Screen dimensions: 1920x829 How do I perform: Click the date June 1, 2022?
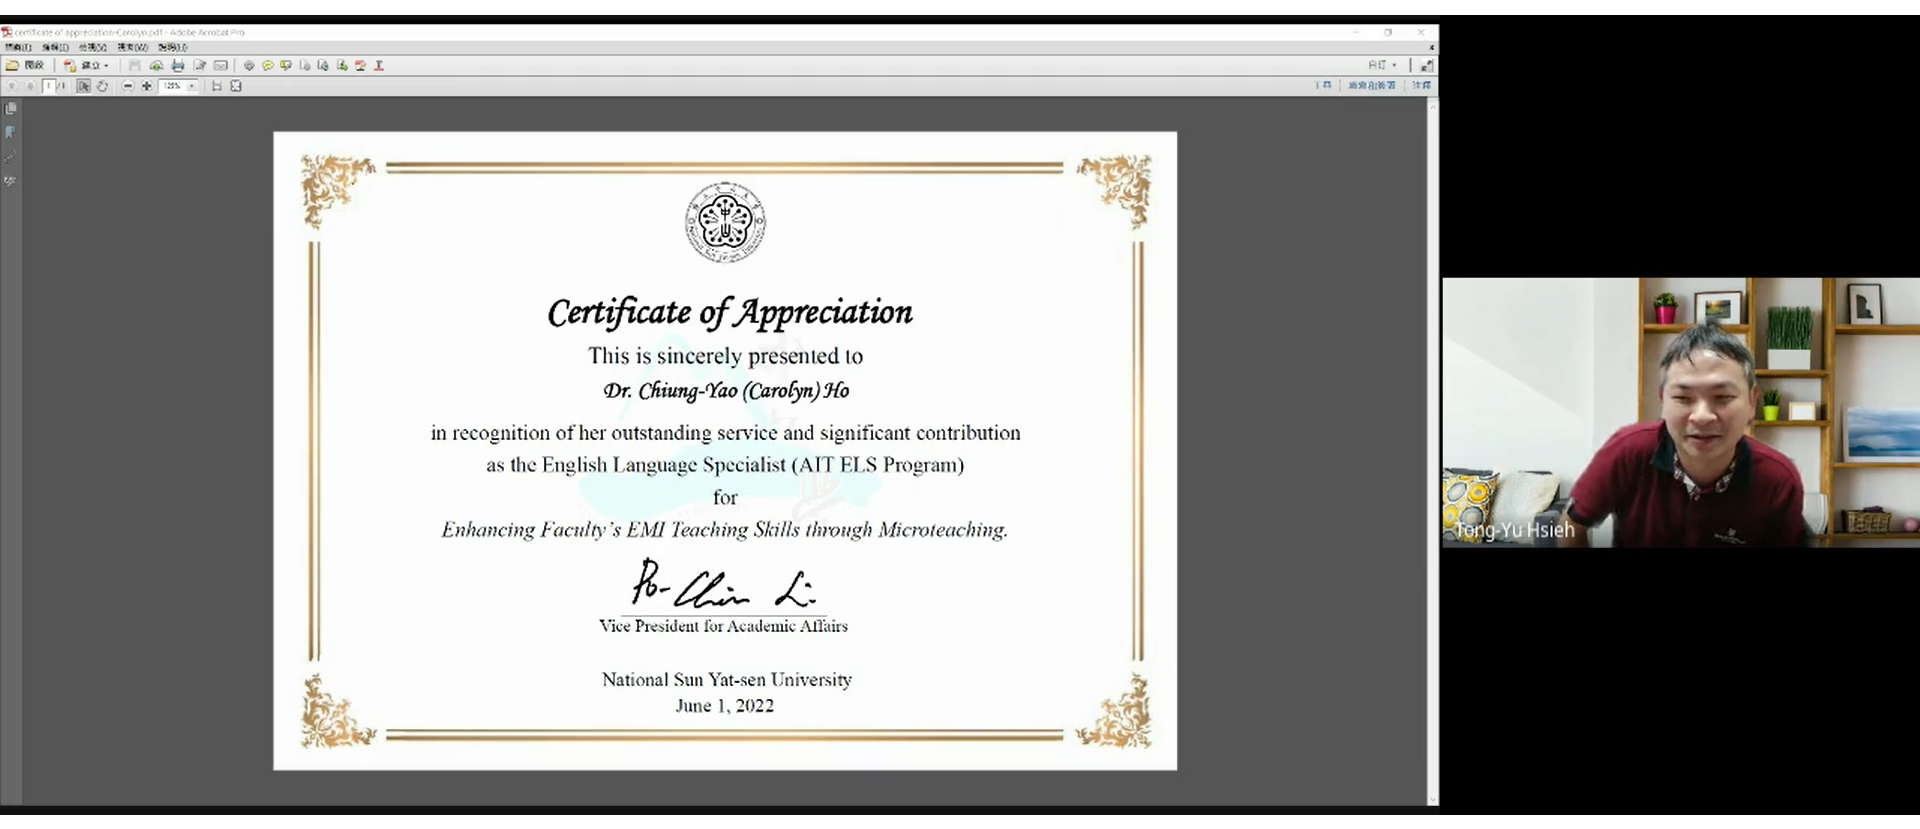725,706
